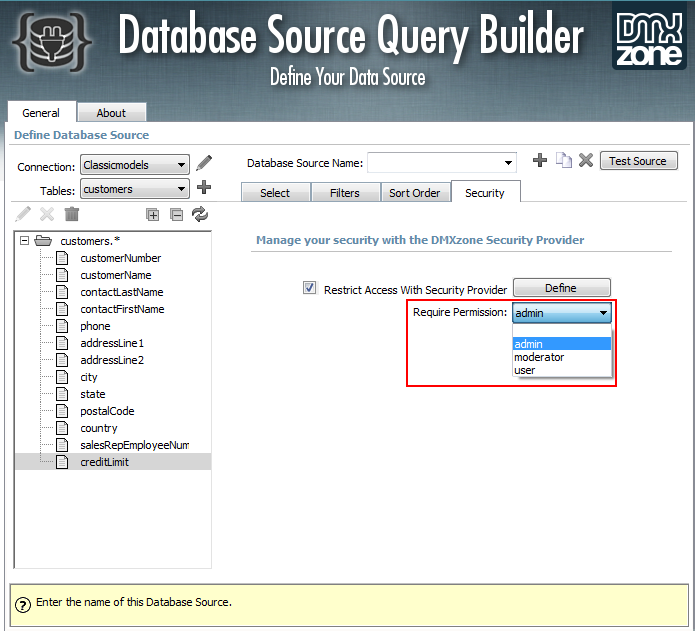Select the creditLimit field
Viewport: 695px width, 631px height.
[x=105, y=462]
